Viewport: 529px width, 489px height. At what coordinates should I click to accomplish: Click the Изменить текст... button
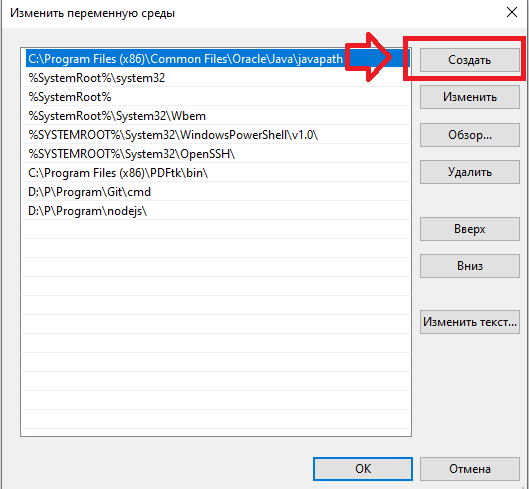(470, 322)
